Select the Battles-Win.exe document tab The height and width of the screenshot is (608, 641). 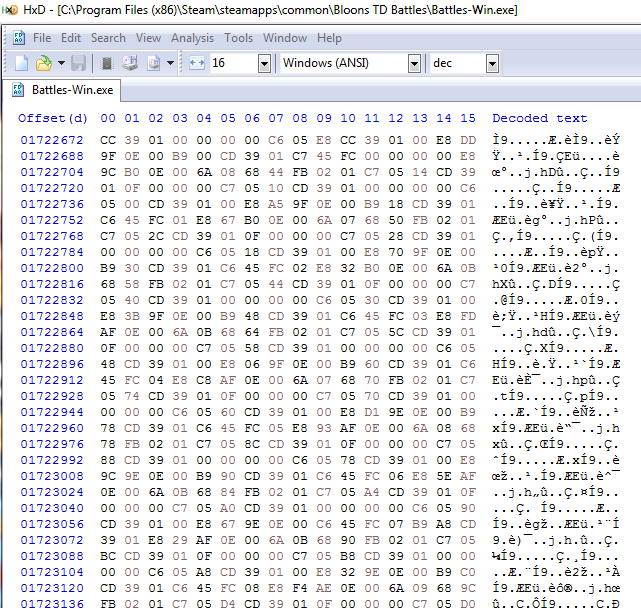62,90
